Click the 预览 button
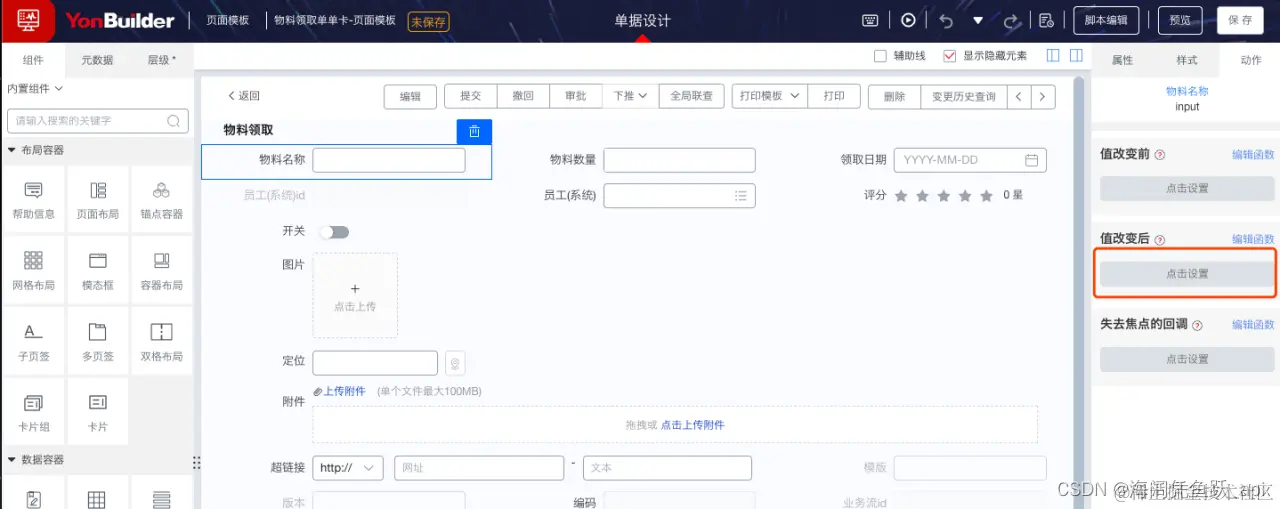The image size is (1280, 509). coord(1180,20)
